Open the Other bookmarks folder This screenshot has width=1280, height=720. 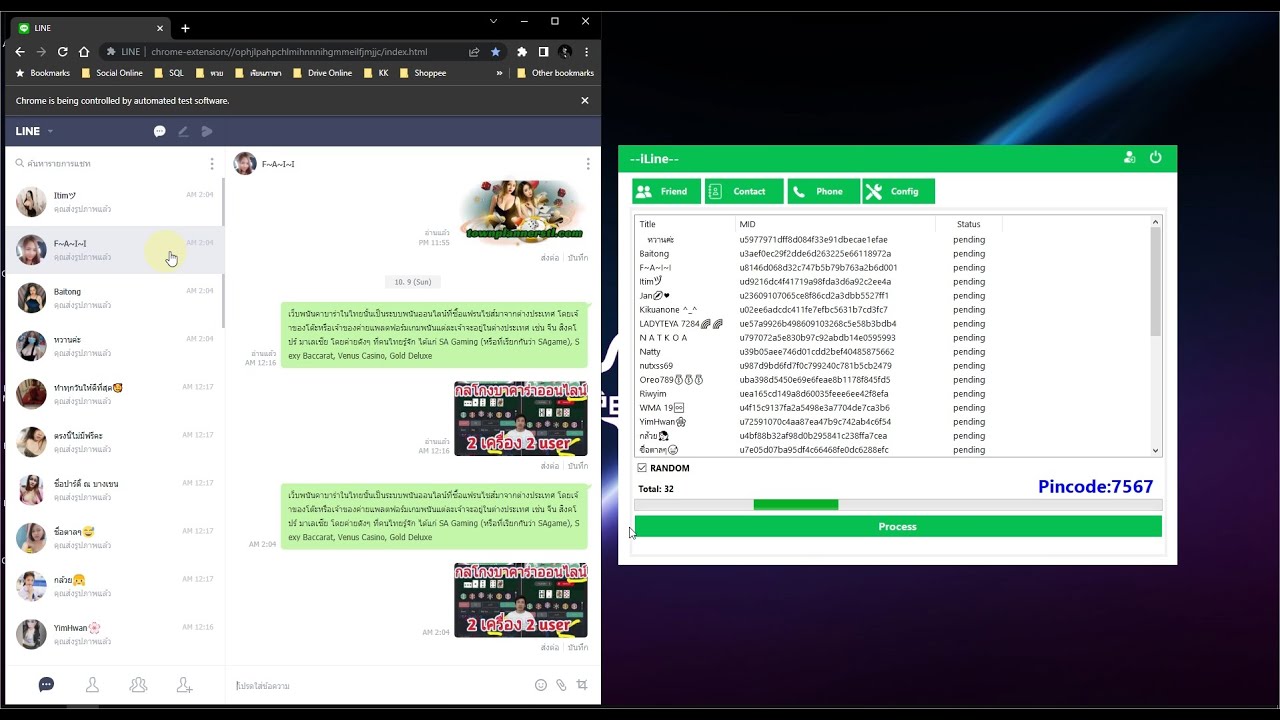tap(555, 73)
